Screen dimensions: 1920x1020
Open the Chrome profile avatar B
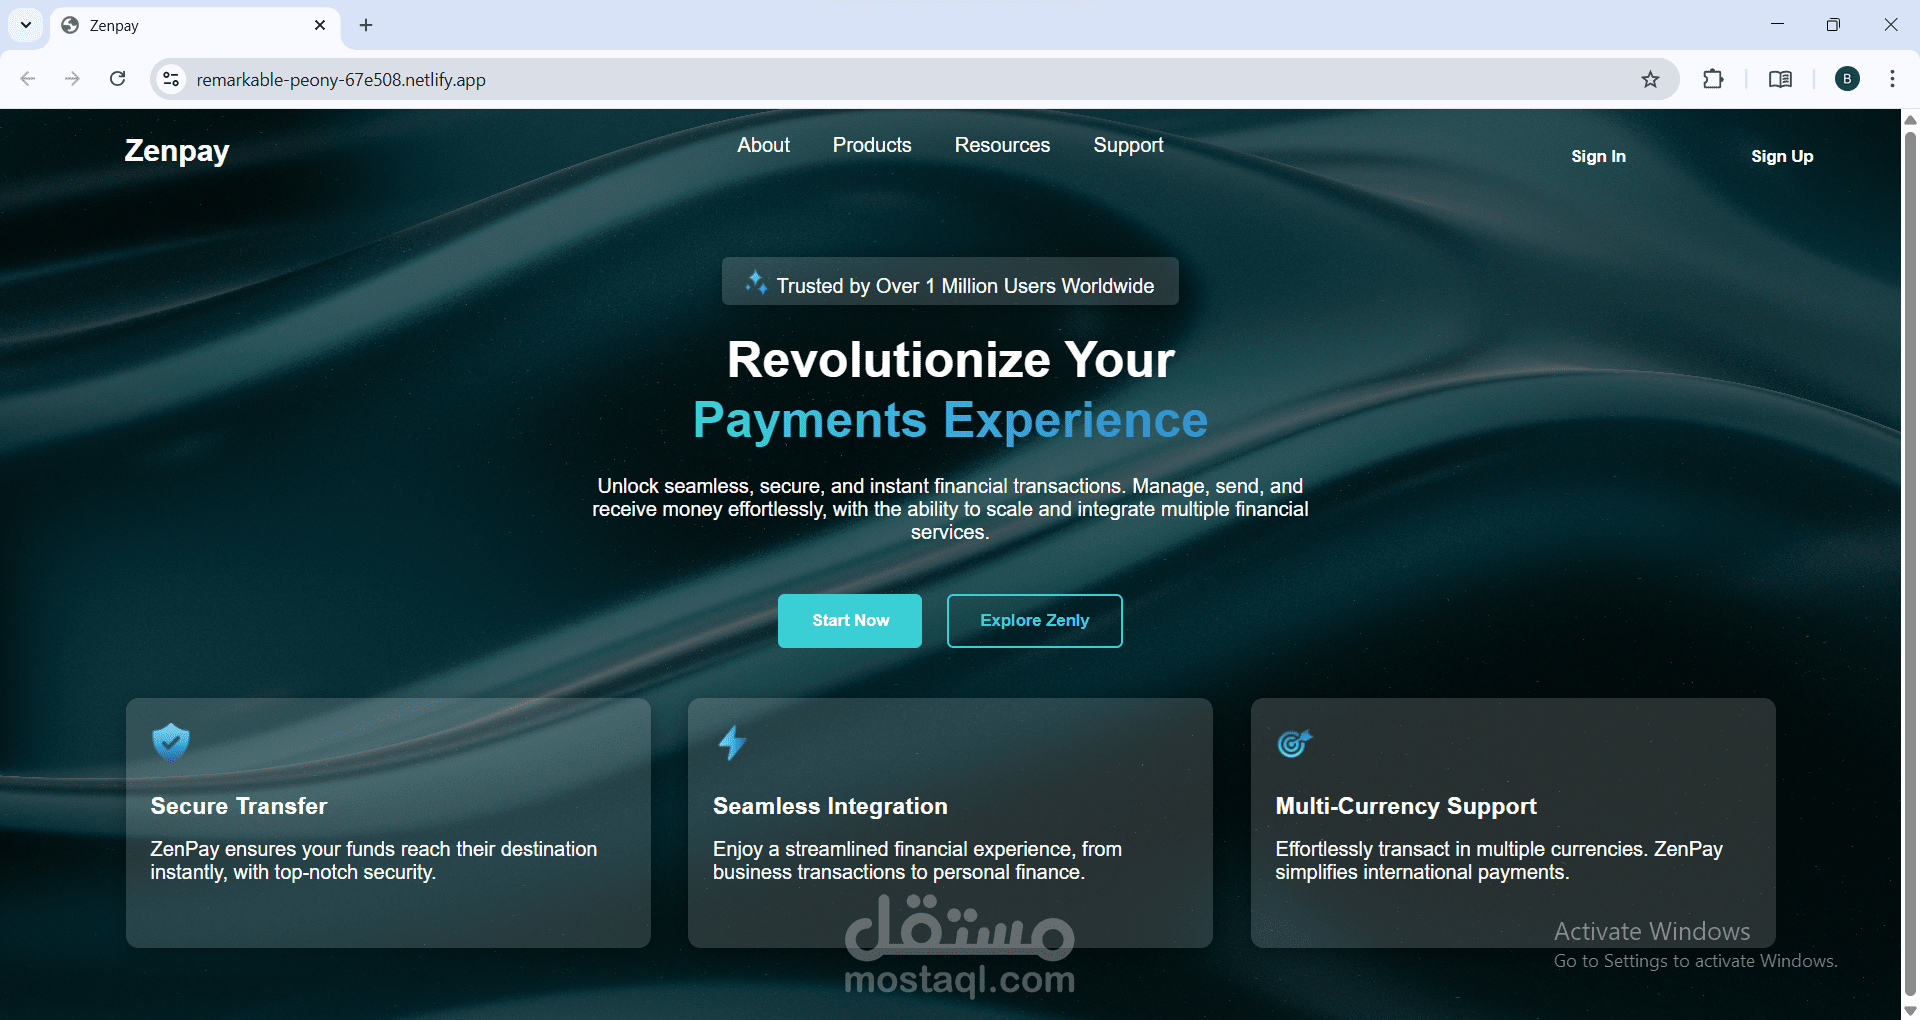point(1847,79)
